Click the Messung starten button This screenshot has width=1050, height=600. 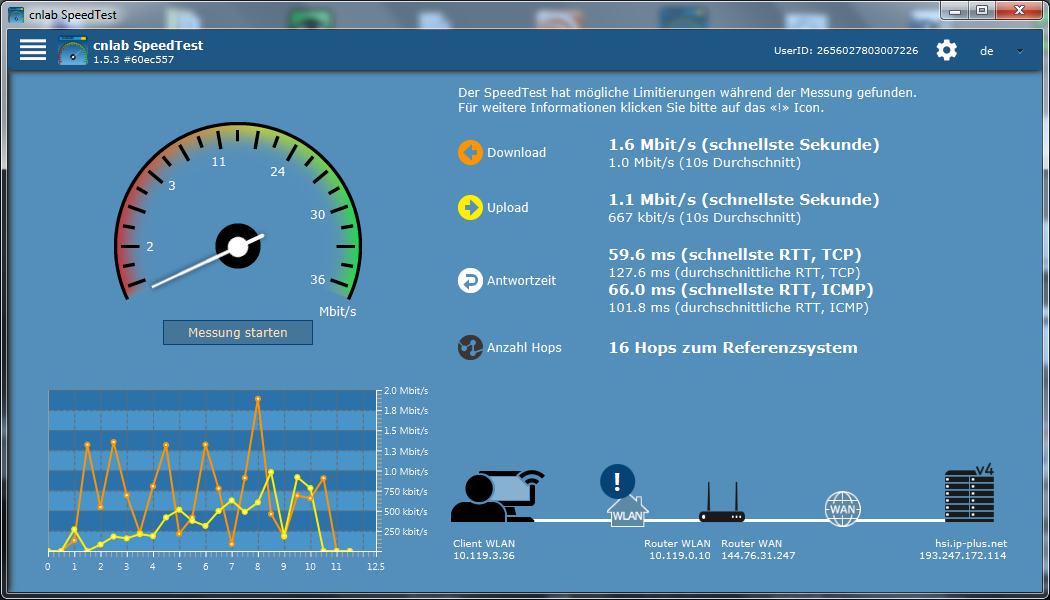(238, 333)
